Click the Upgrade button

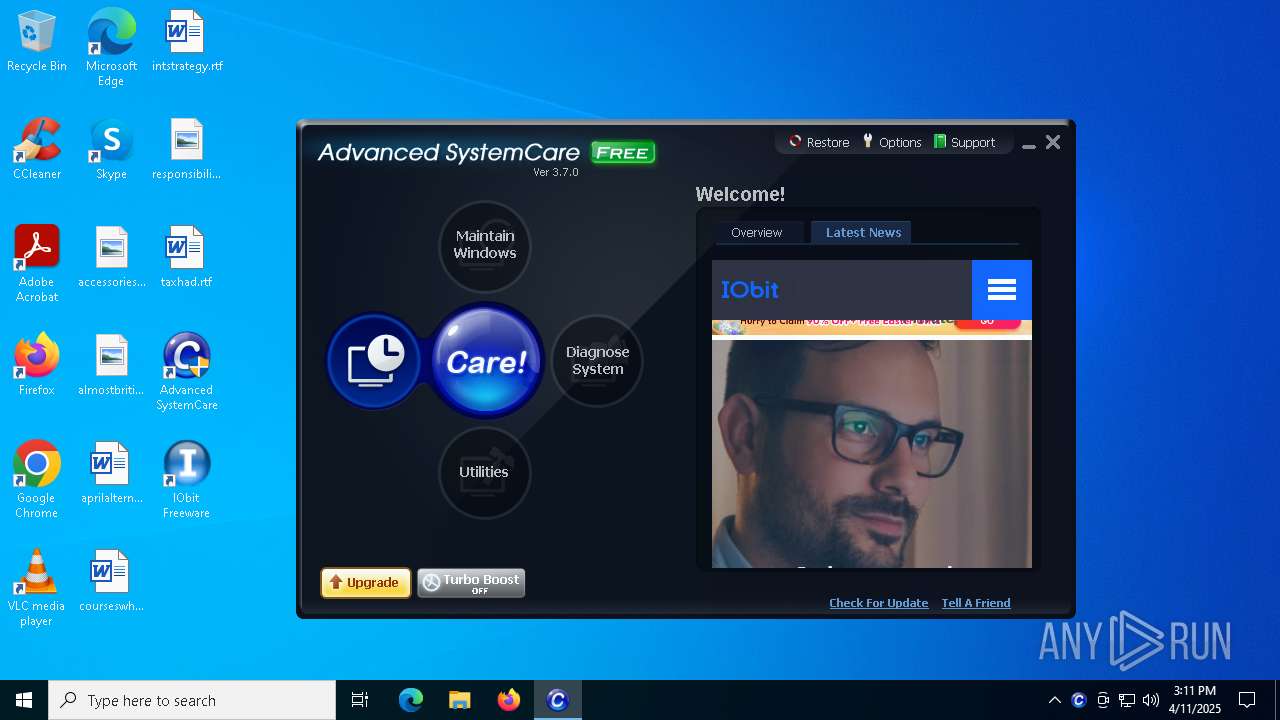[x=366, y=583]
